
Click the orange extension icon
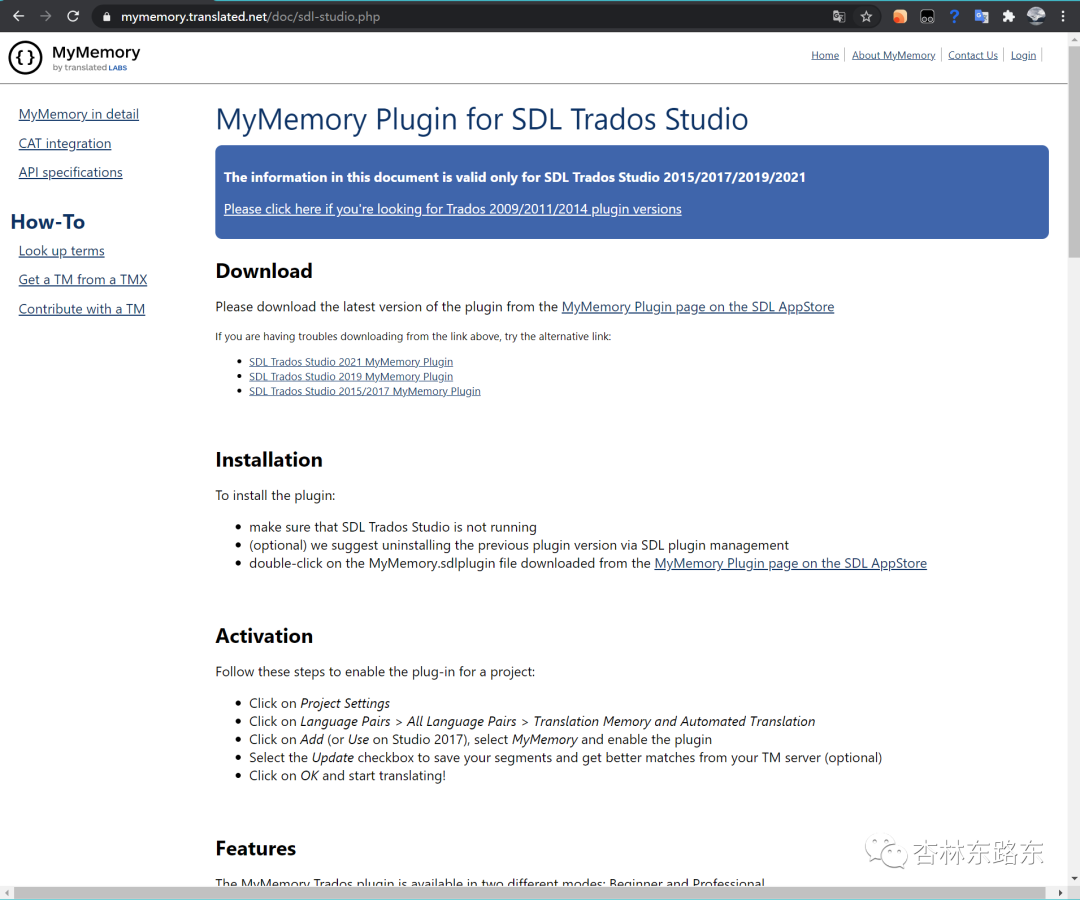(x=900, y=17)
